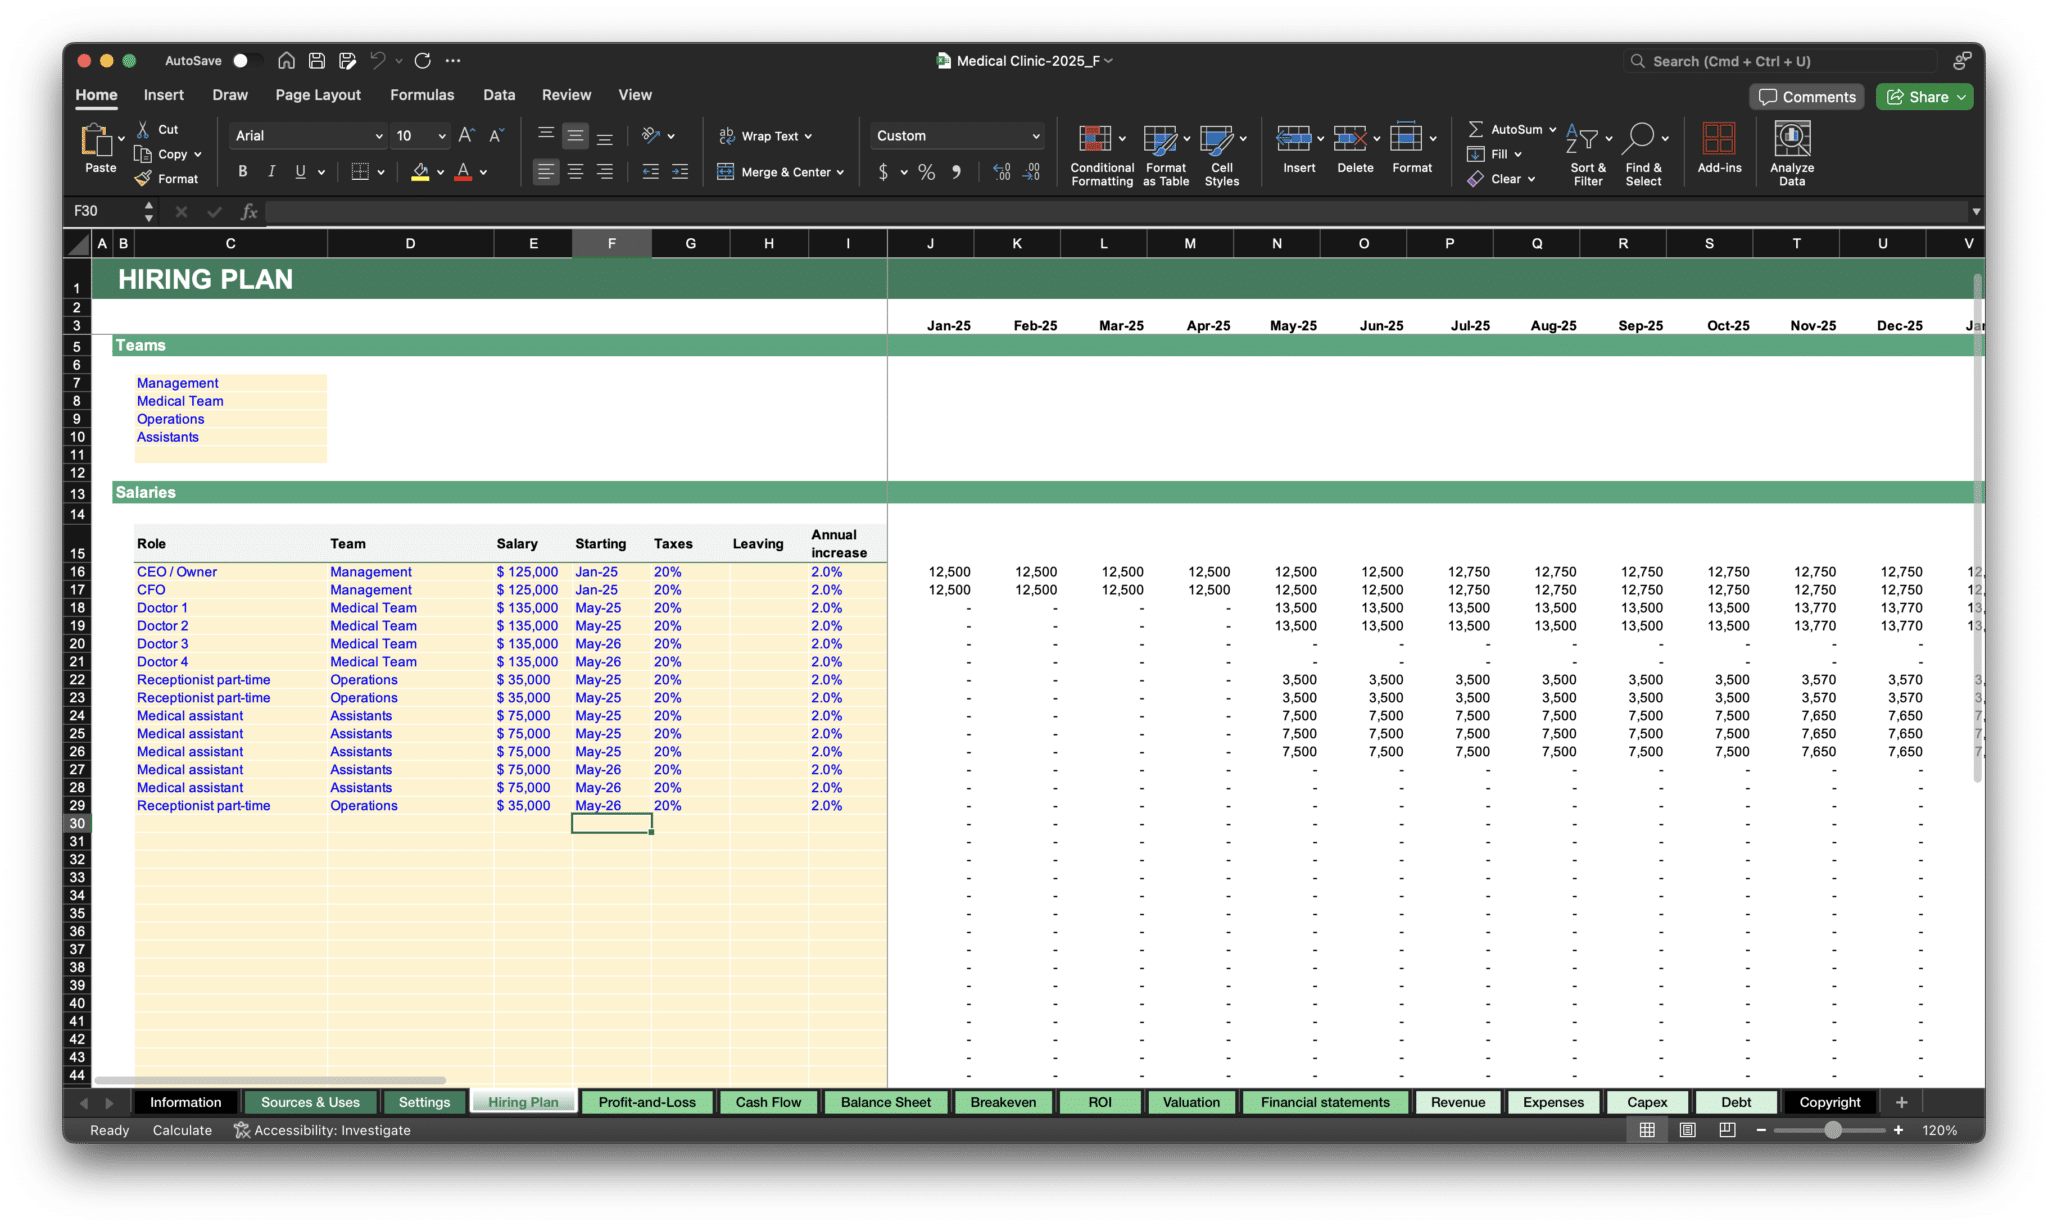The width and height of the screenshot is (2048, 1226).
Task: Toggle center text horizontally
Action: click(575, 172)
